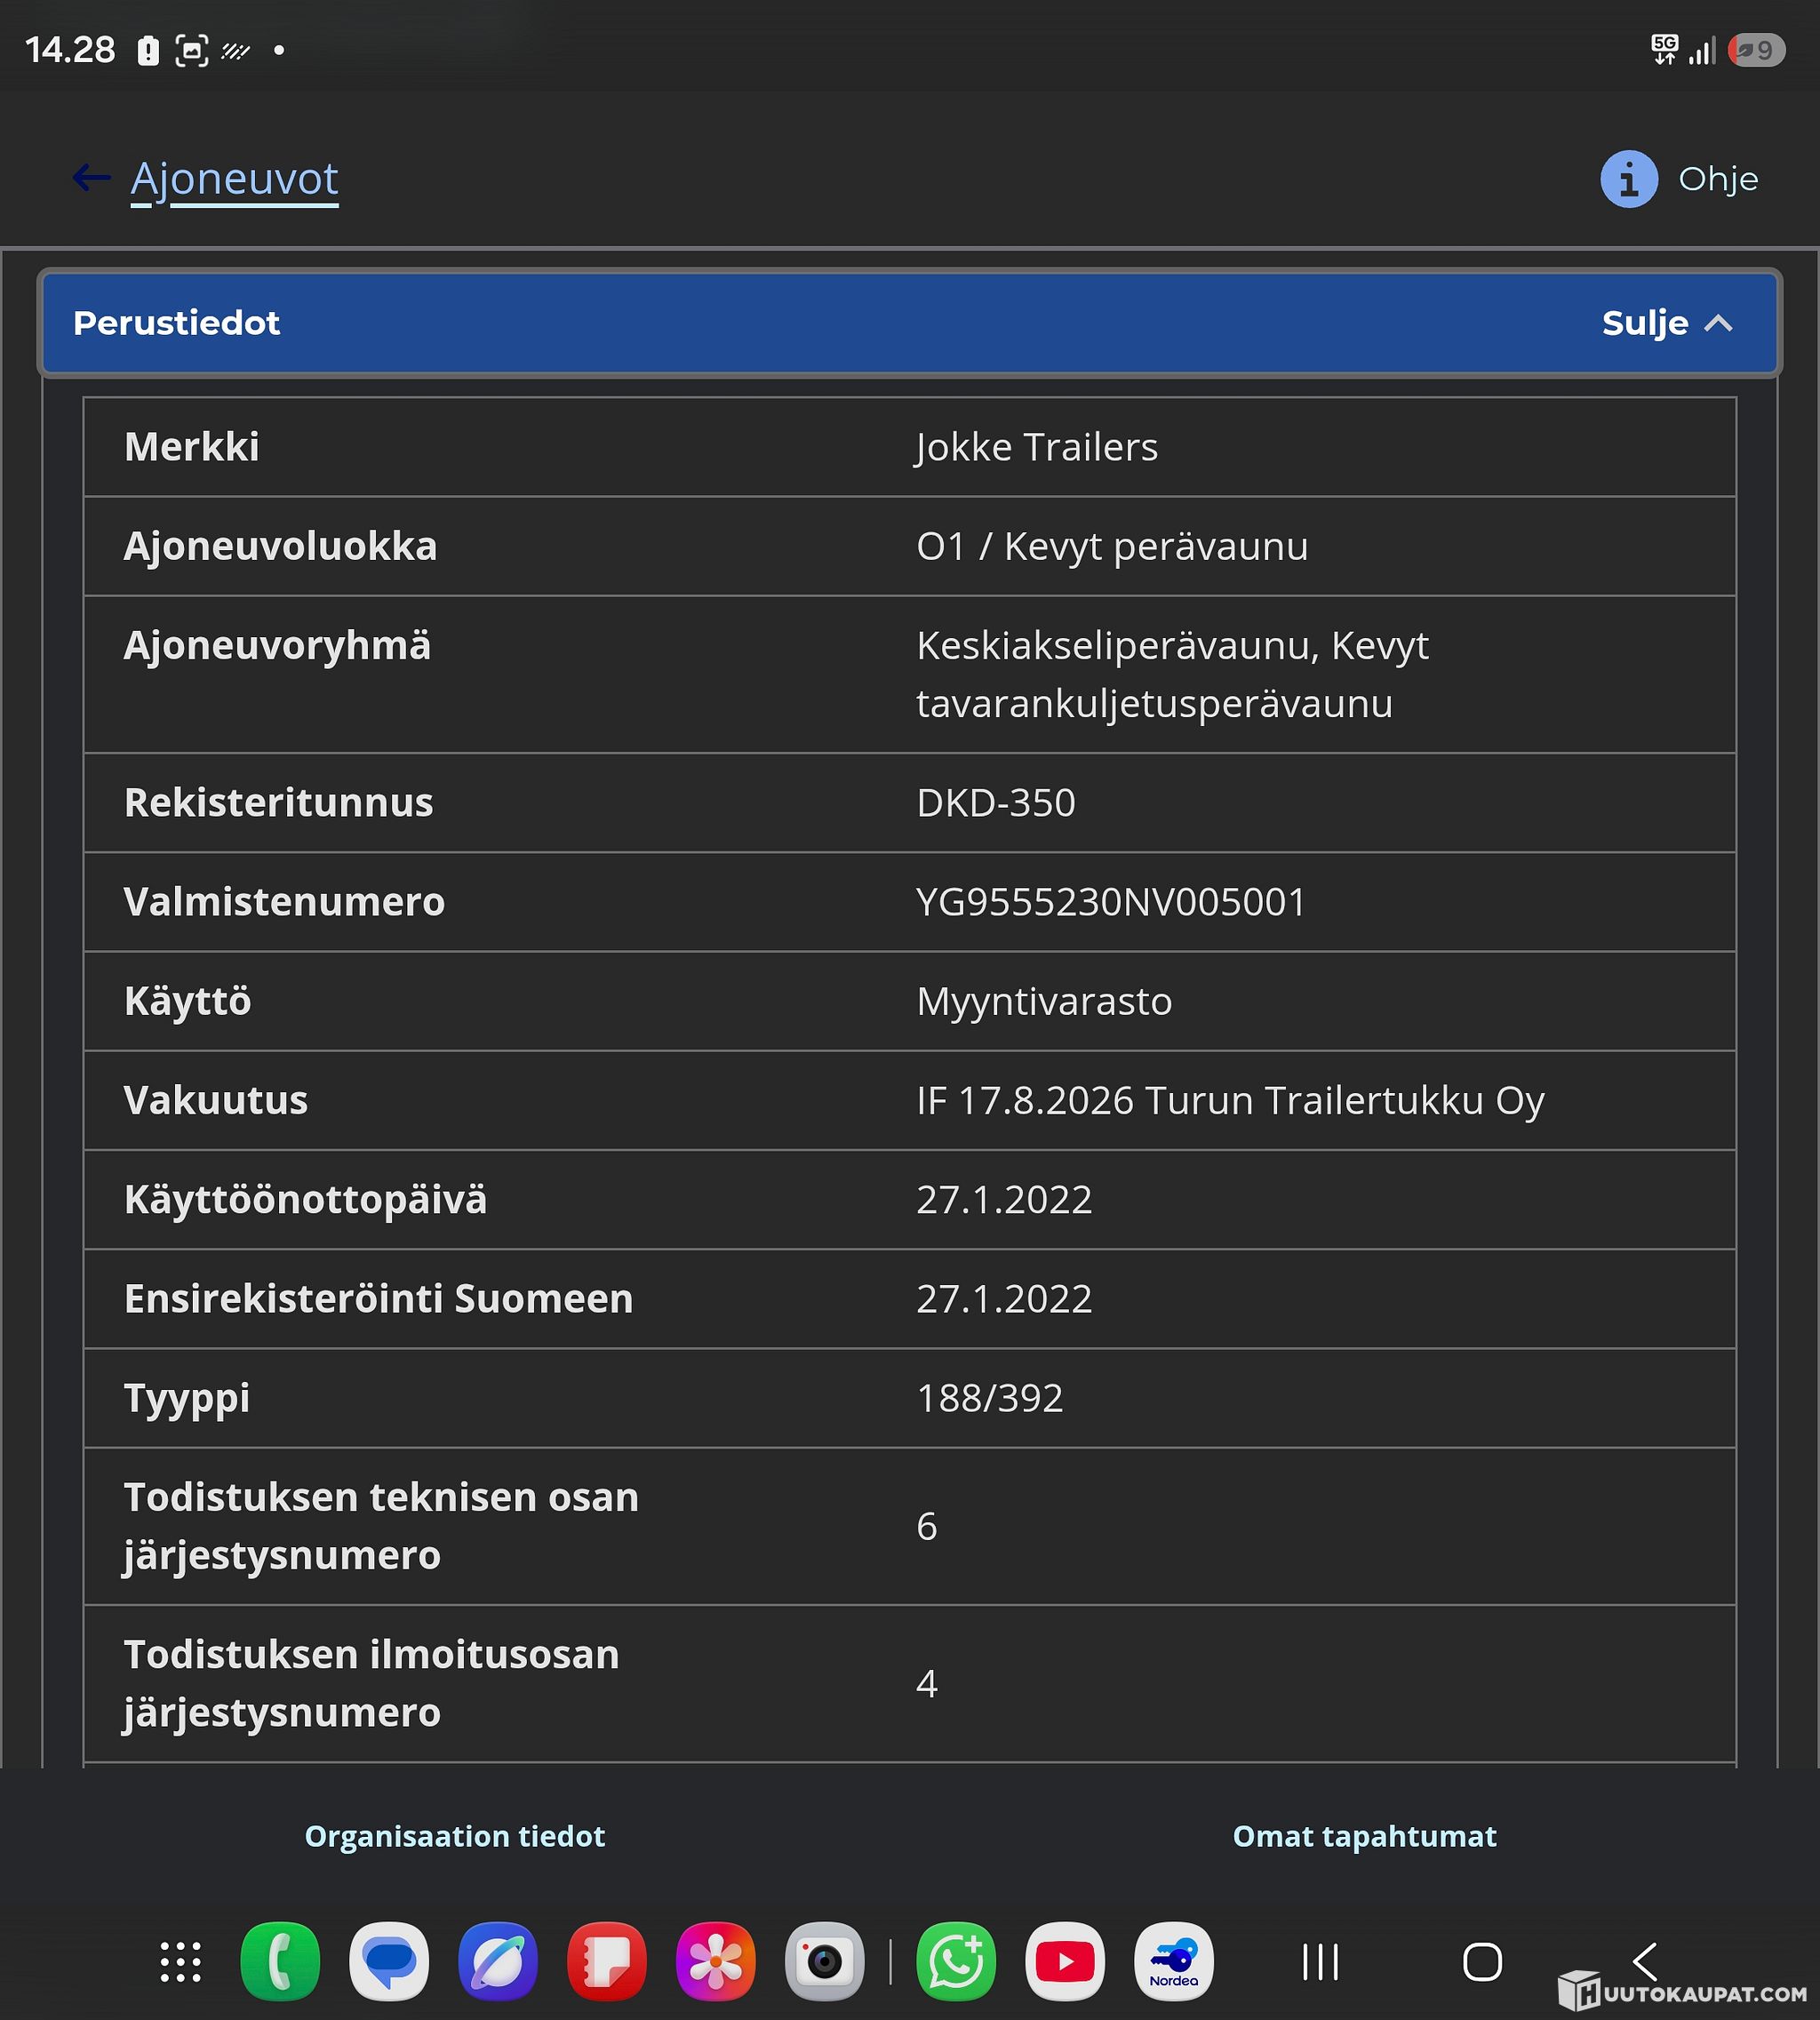Viewport: 1820px width, 2020px height.
Task: Click the Merkki row label
Action: (192, 446)
